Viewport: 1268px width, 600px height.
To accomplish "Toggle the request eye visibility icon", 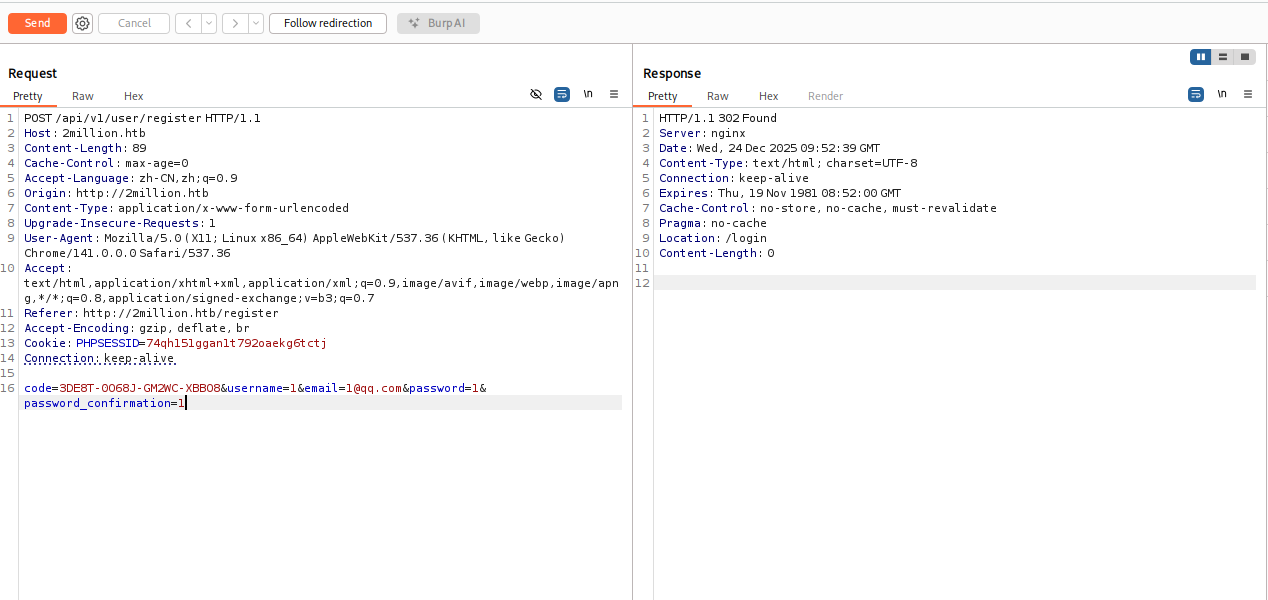I will (536, 94).
